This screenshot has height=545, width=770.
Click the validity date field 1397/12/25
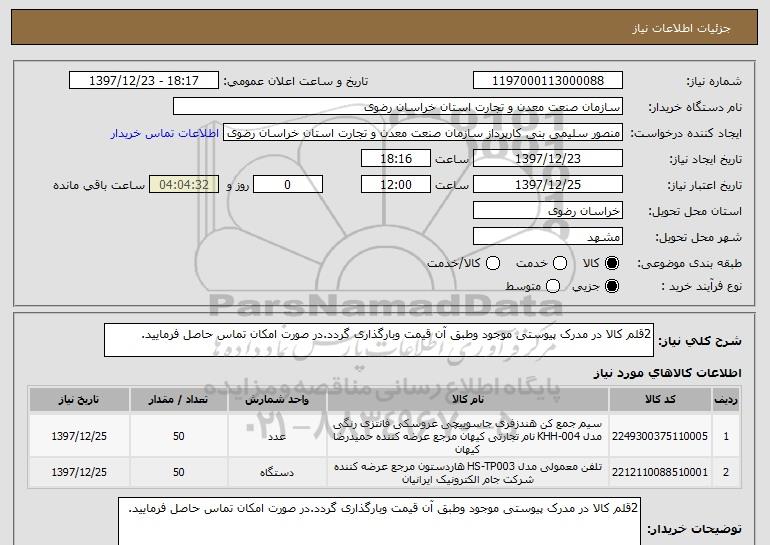pyautogui.click(x=548, y=185)
